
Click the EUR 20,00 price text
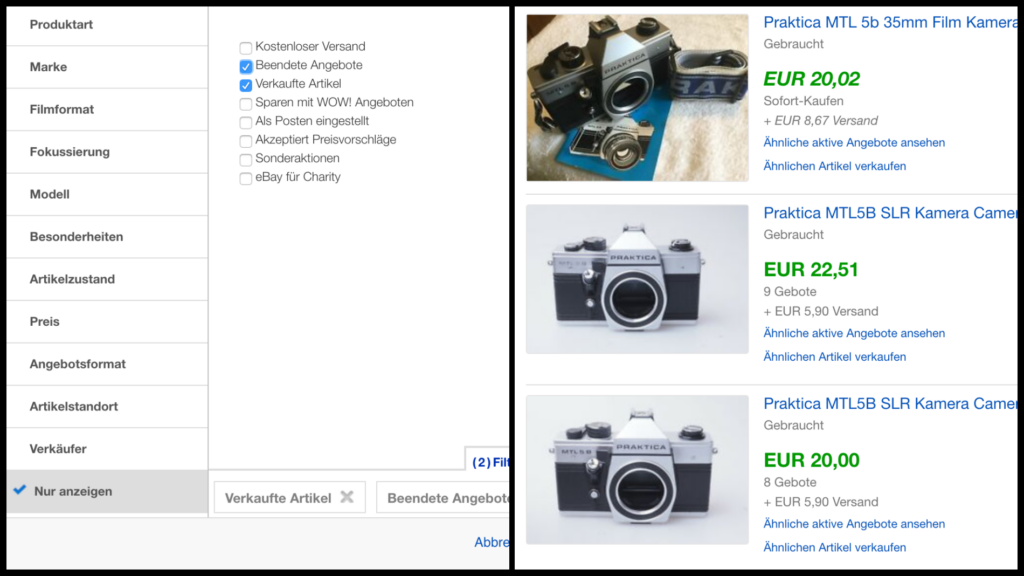[x=812, y=460]
